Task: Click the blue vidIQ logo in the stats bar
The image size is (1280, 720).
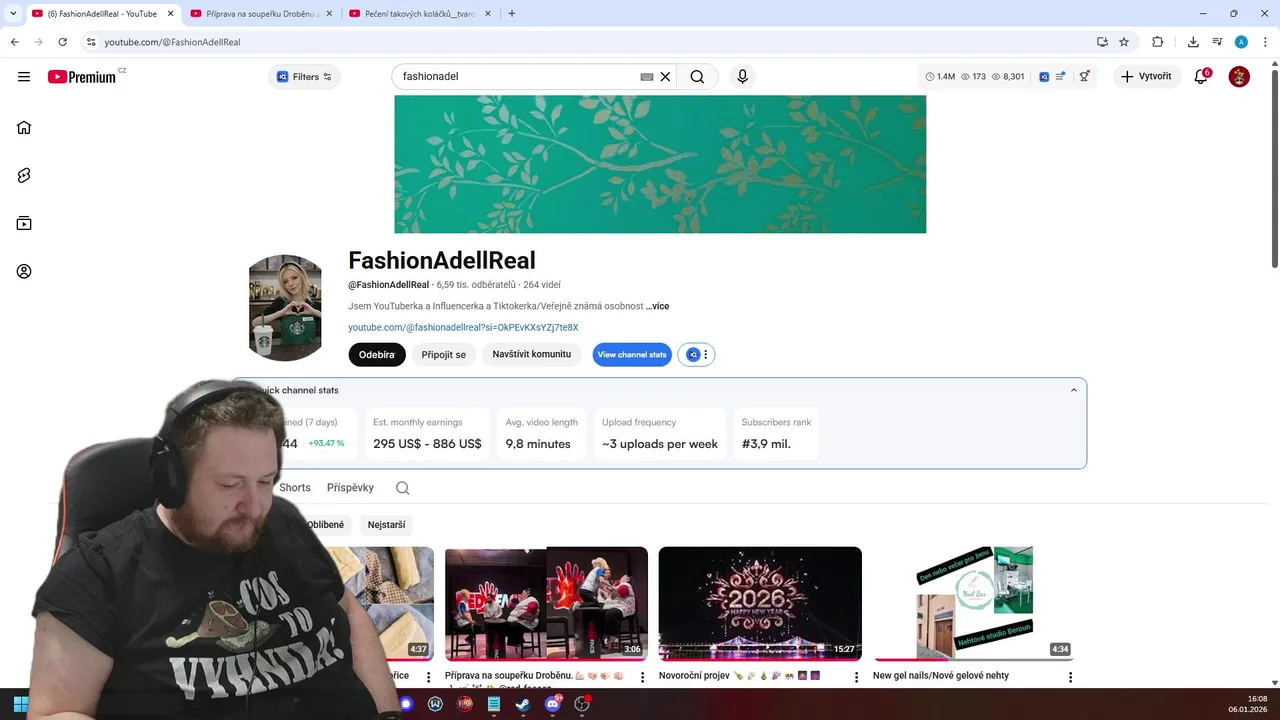Action: pyautogui.click(x=1044, y=77)
